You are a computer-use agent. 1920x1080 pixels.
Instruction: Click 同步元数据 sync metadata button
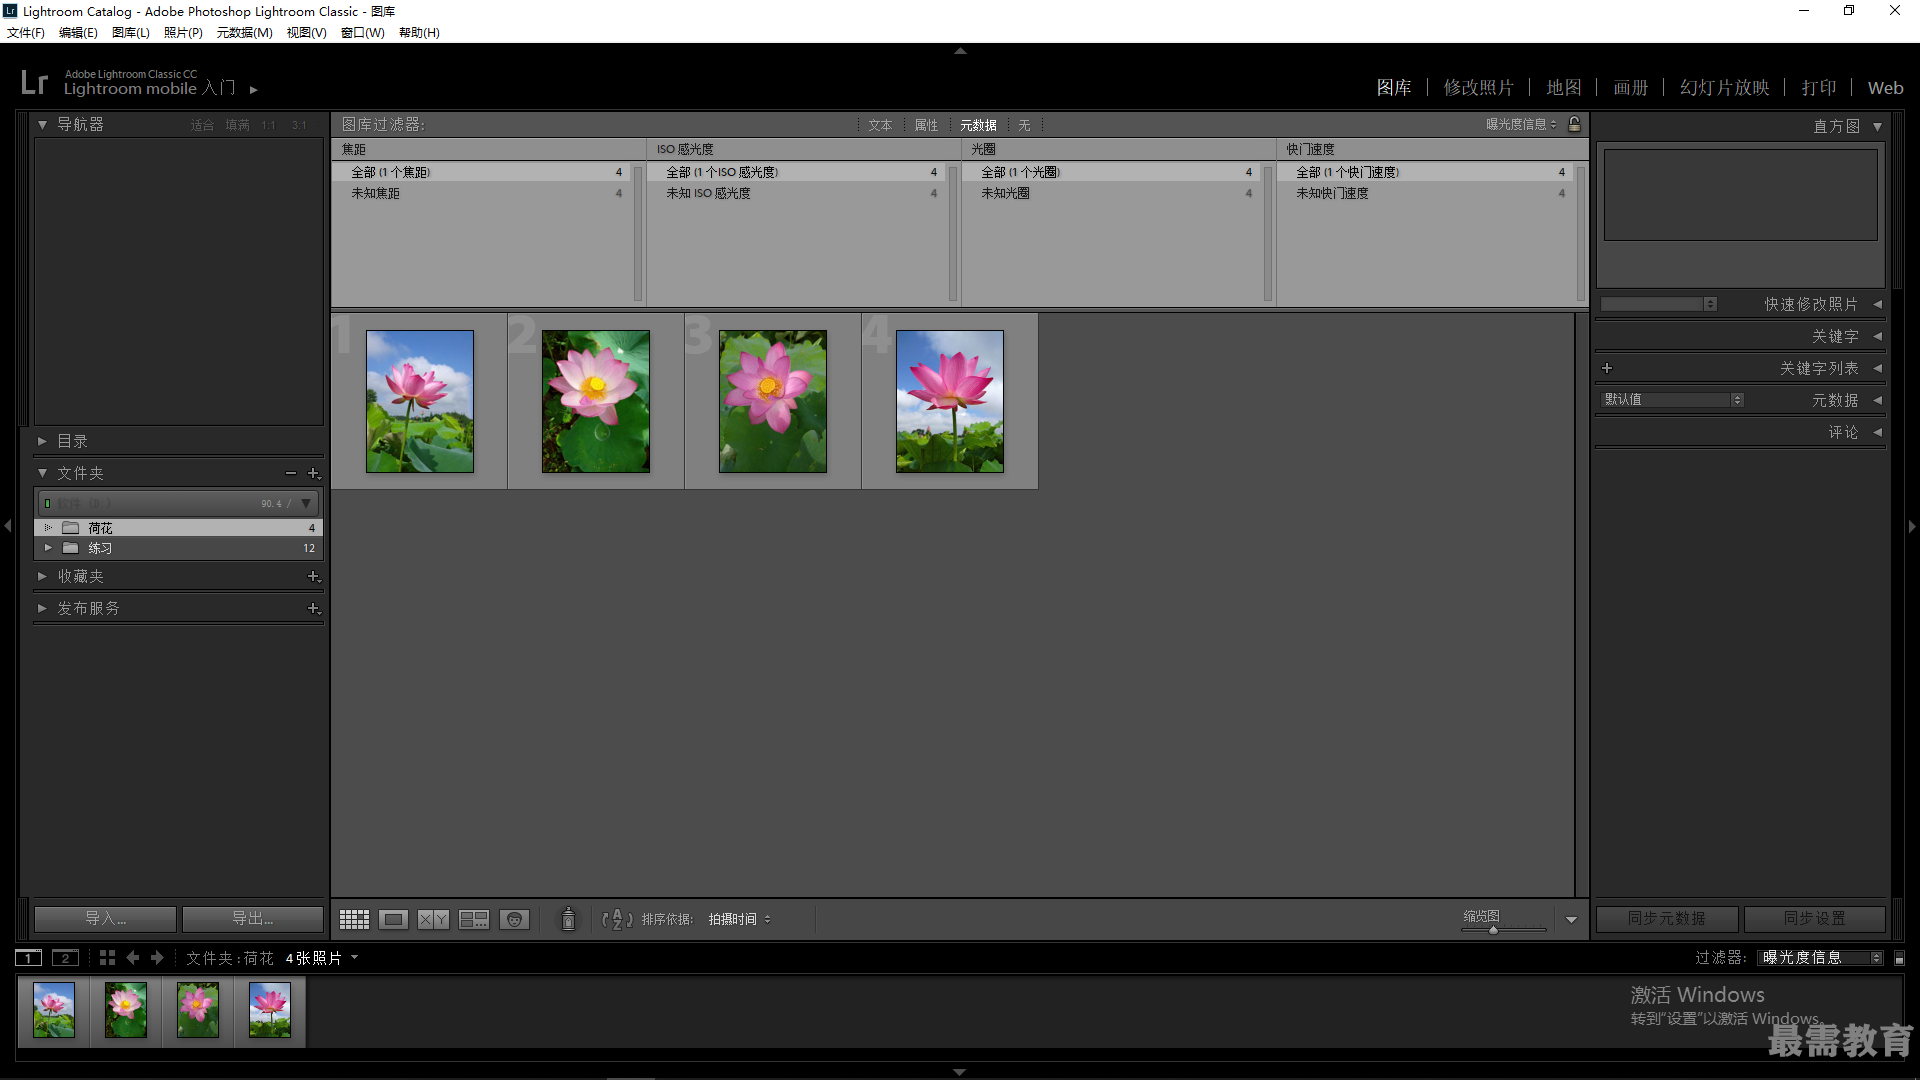(1667, 918)
